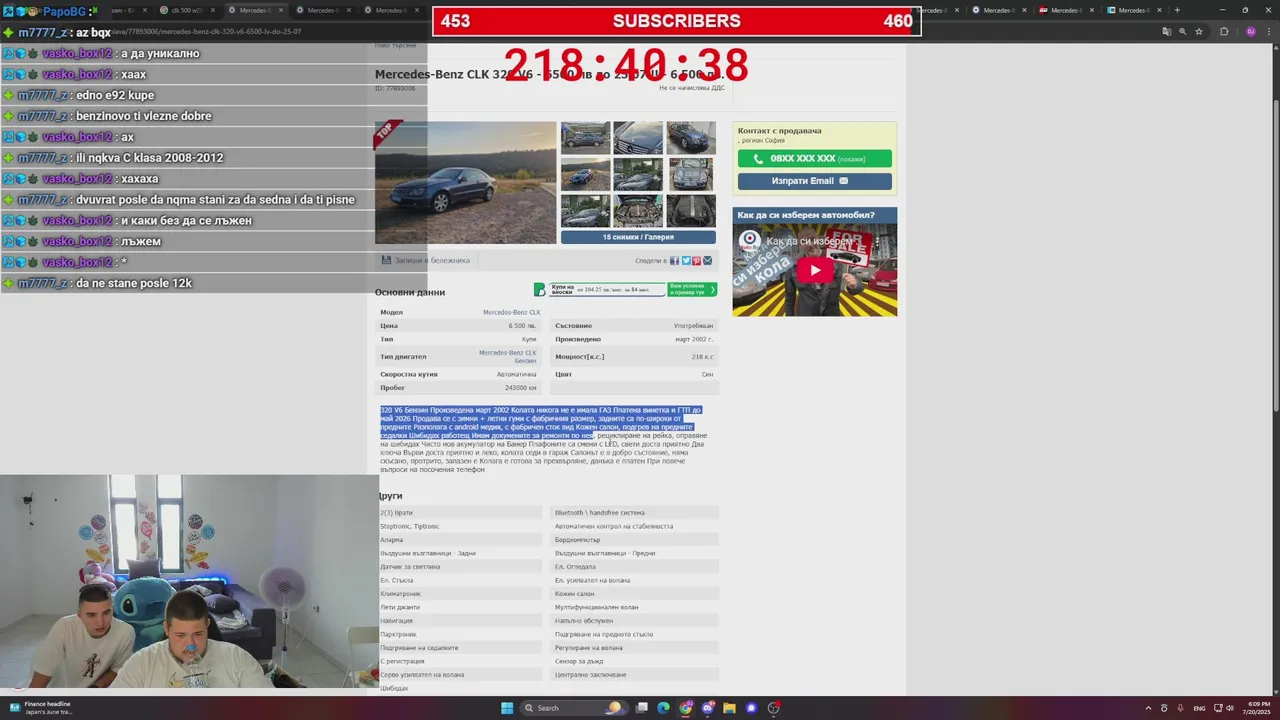This screenshot has width=1280, height=720.
Task: Show the seller's phone number
Action: click(x=814, y=159)
